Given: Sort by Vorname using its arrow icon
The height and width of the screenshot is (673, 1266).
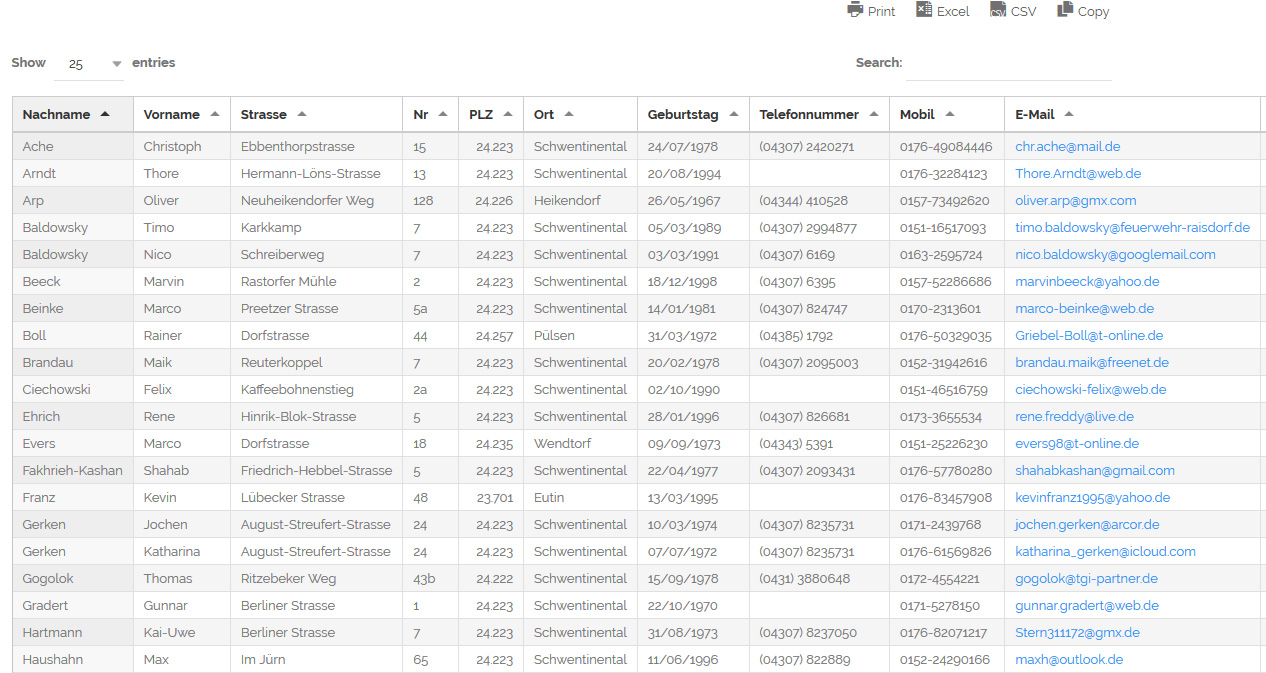Looking at the screenshot, I should (x=215, y=114).
